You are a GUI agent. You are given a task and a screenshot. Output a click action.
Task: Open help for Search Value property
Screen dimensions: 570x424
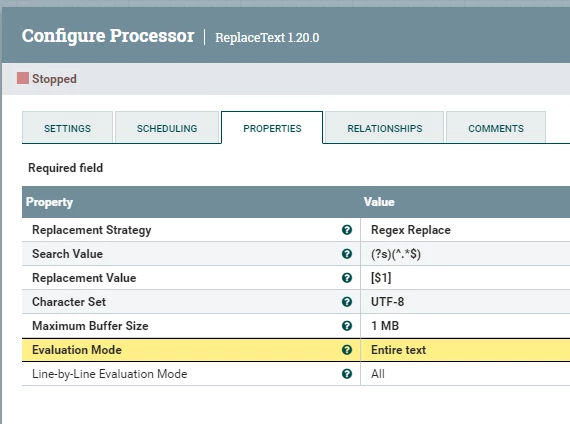click(x=347, y=254)
